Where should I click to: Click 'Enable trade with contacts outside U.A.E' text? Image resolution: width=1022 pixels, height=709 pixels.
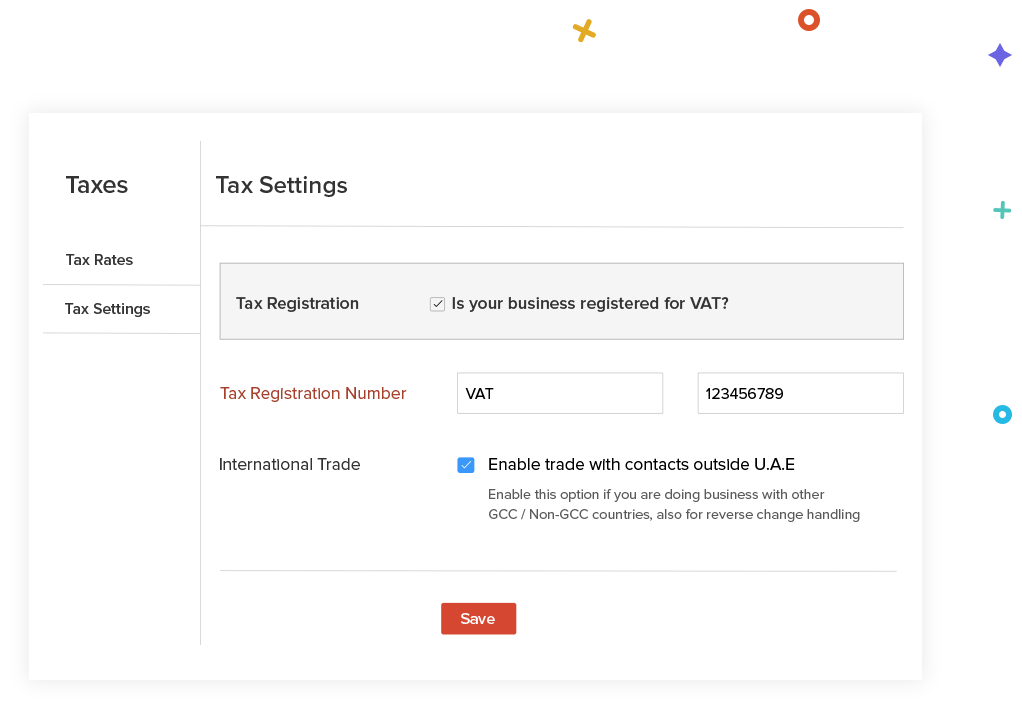pyautogui.click(x=640, y=464)
